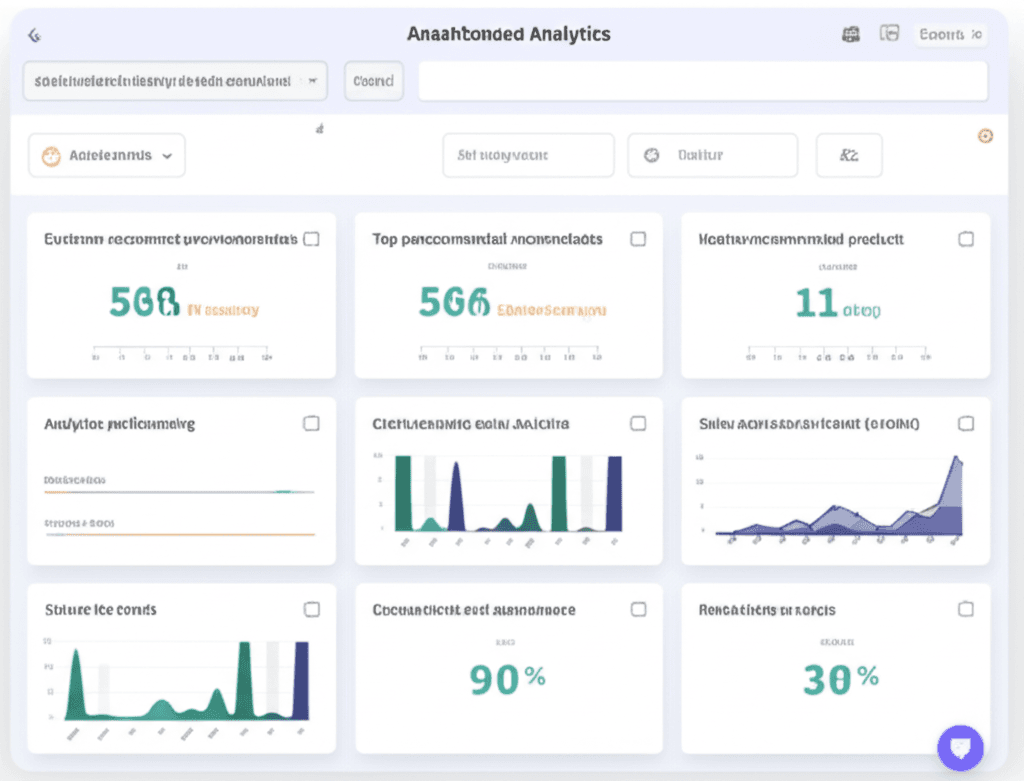Viewport: 1024px width, 781px height.
Task: Click the upper progress line in analytics card
Action: coord(179,492)
